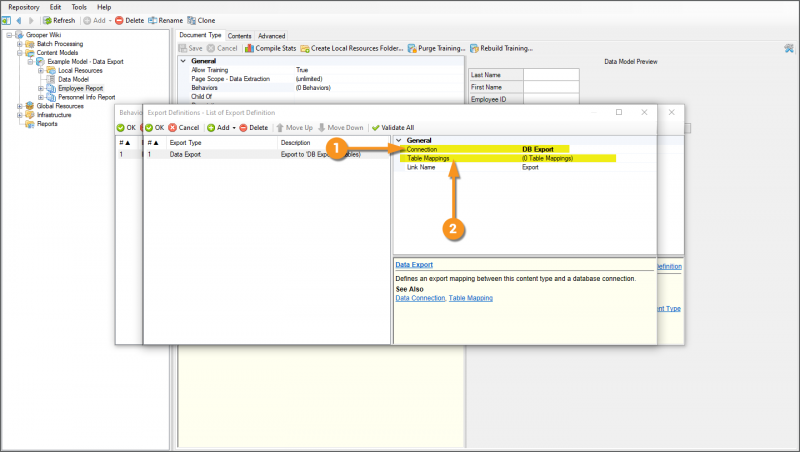800x452 pixels.
Task: Collapse the Example Model - Data Export node
Action: (30, 62)
